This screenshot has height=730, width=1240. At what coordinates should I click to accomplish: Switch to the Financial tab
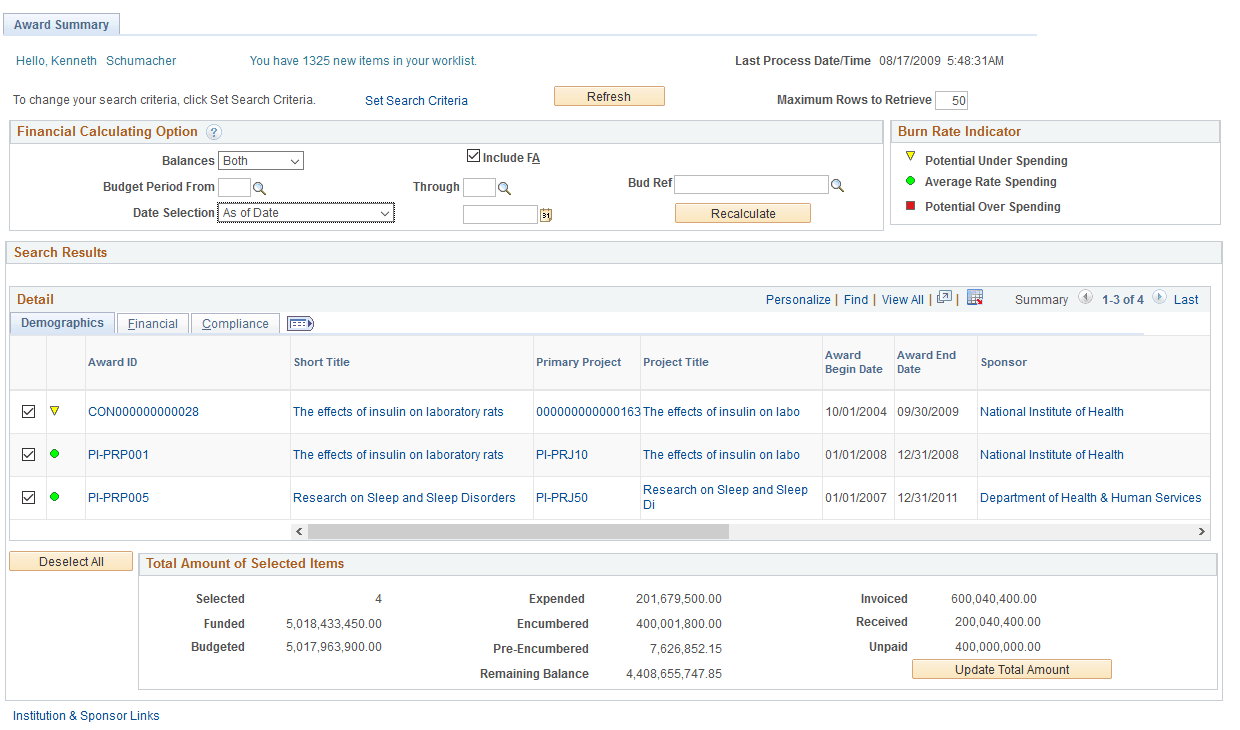(x=153, y=324)
